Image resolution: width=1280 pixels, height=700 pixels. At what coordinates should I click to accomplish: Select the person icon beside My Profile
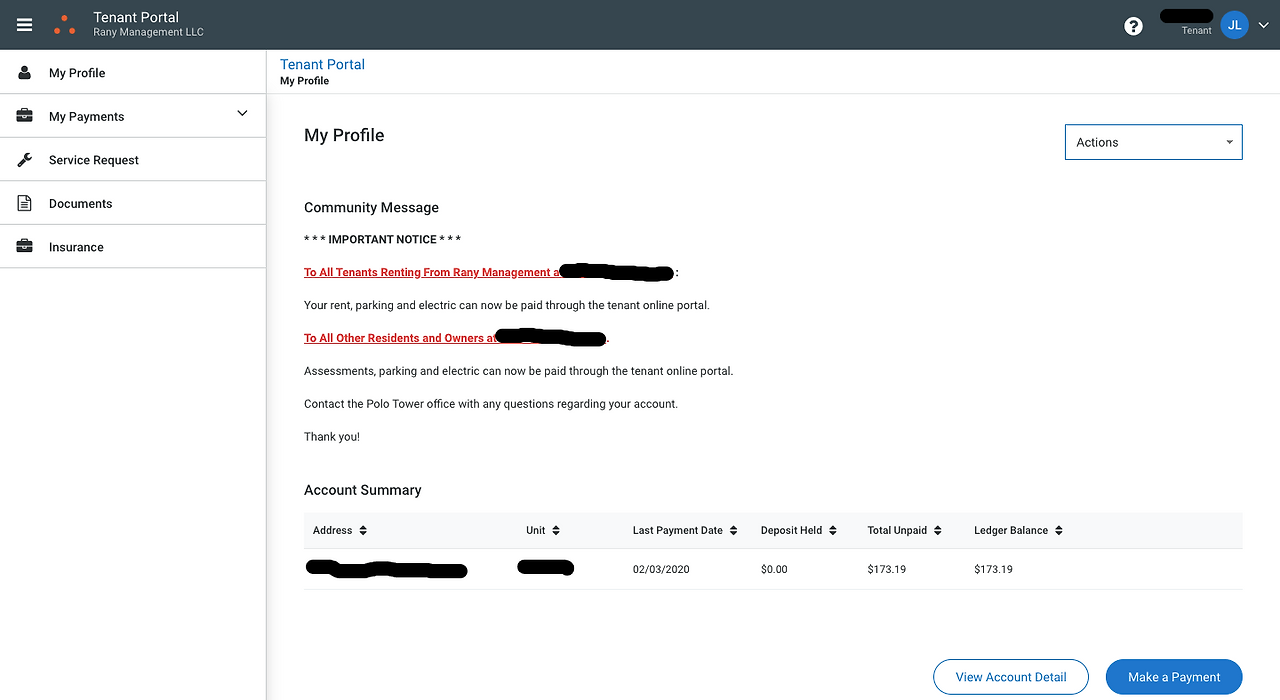(x=22, y=72)
